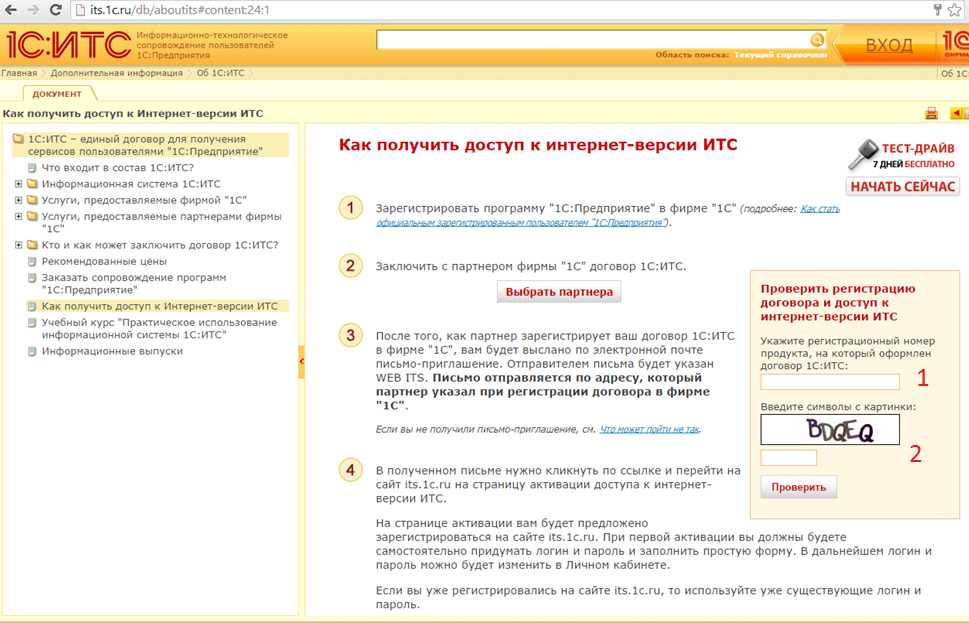Click the test-drive key icon

pyautogui.click(x=862, y=154)
